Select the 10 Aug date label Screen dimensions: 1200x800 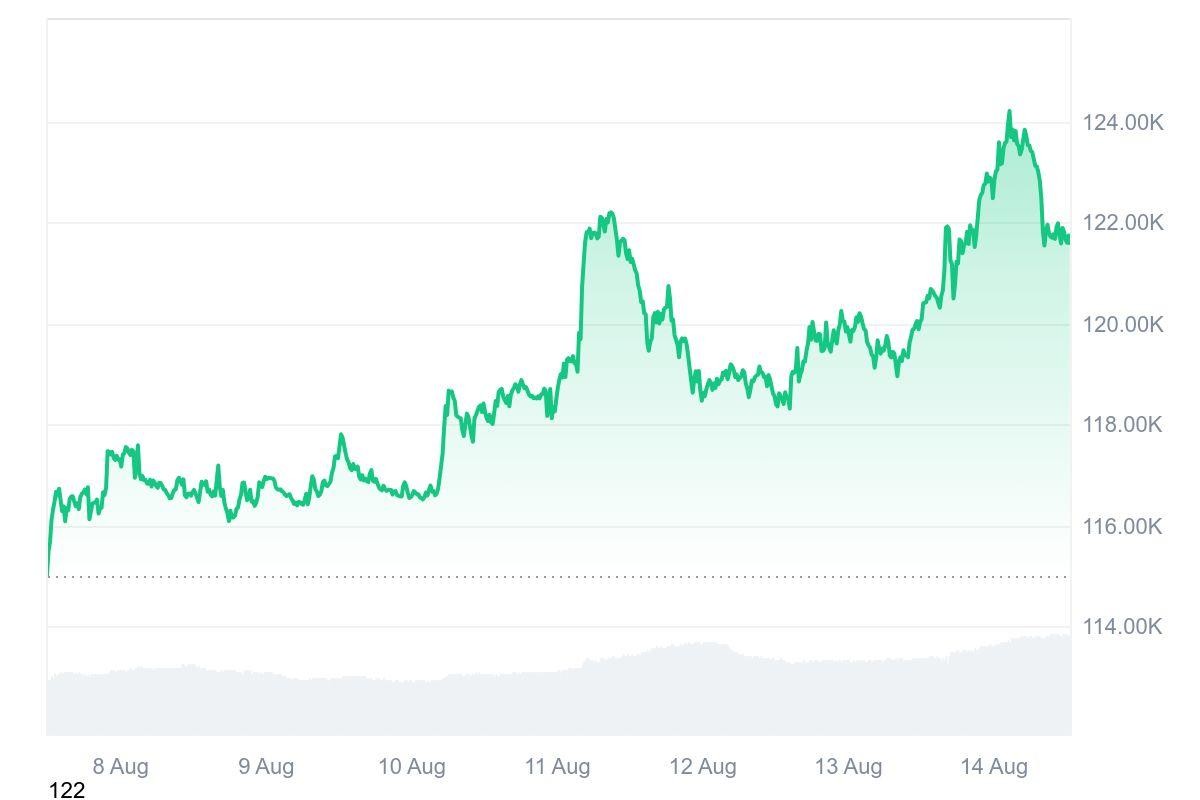coord(411,767)
